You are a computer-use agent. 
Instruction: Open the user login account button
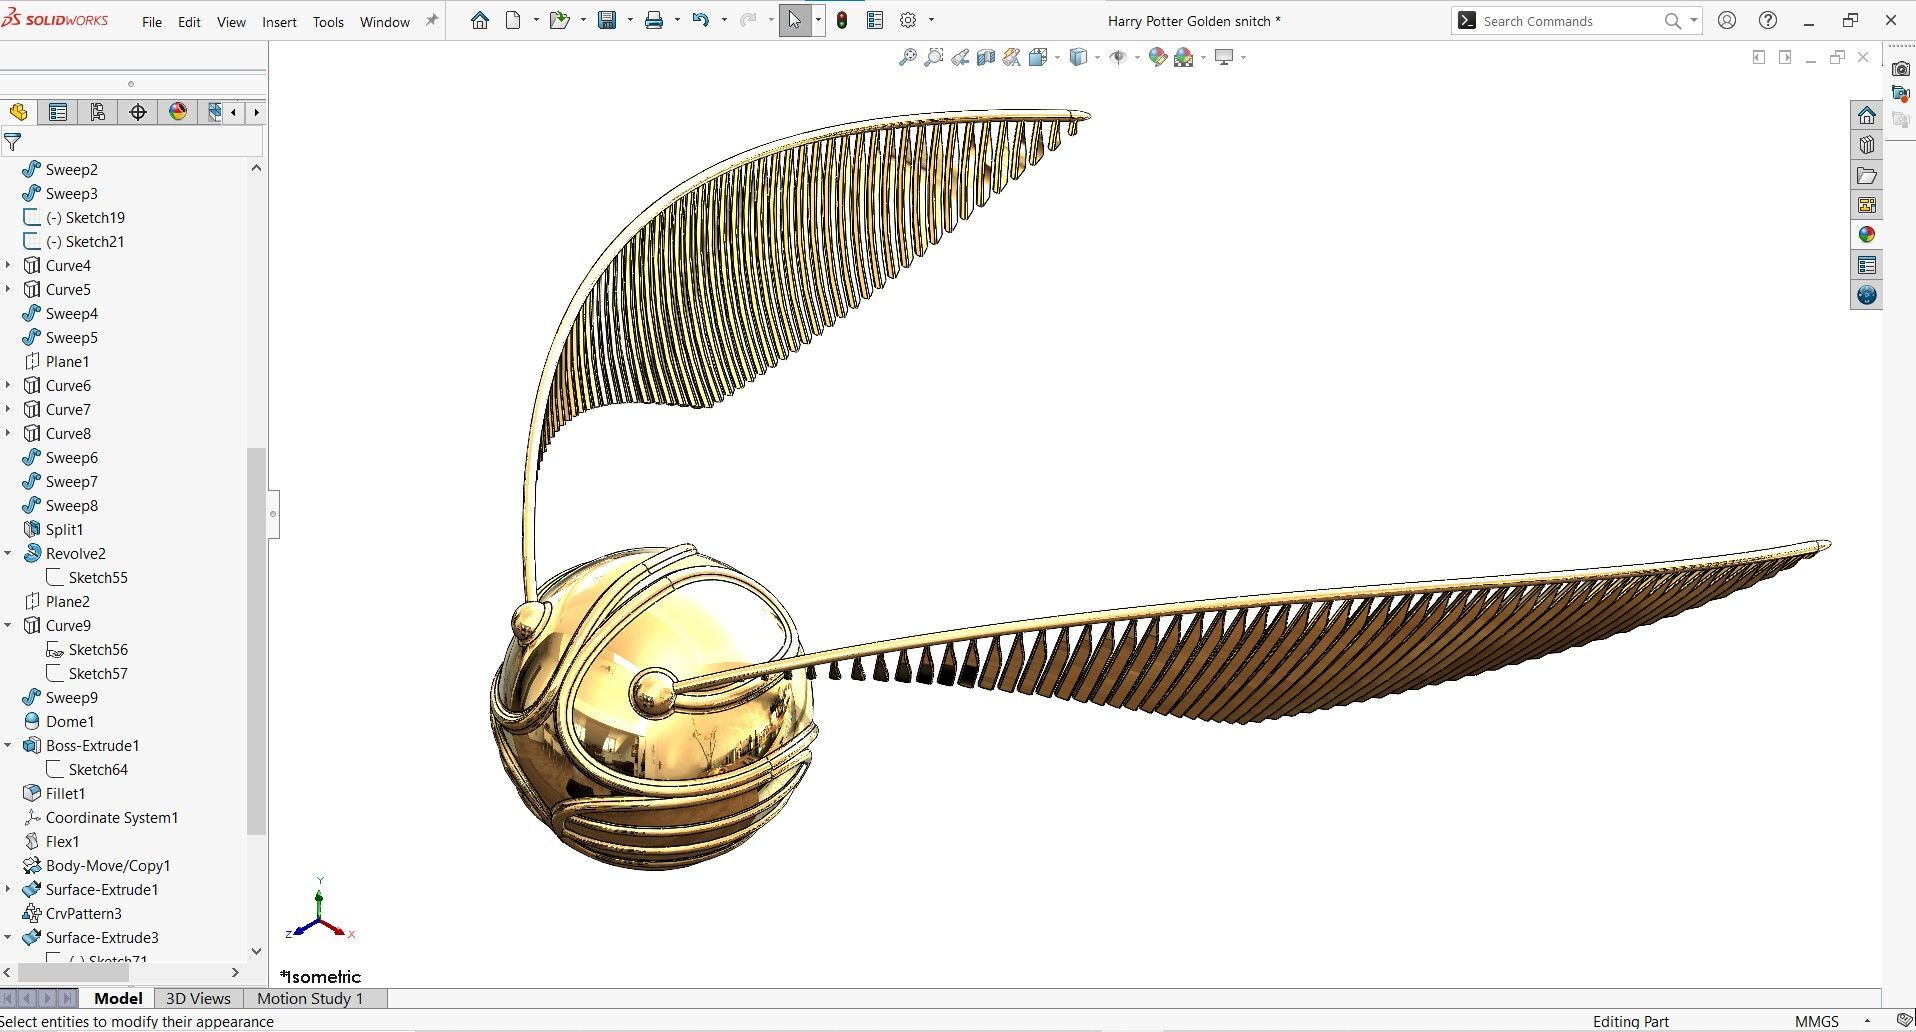[x=1727, y=20]
